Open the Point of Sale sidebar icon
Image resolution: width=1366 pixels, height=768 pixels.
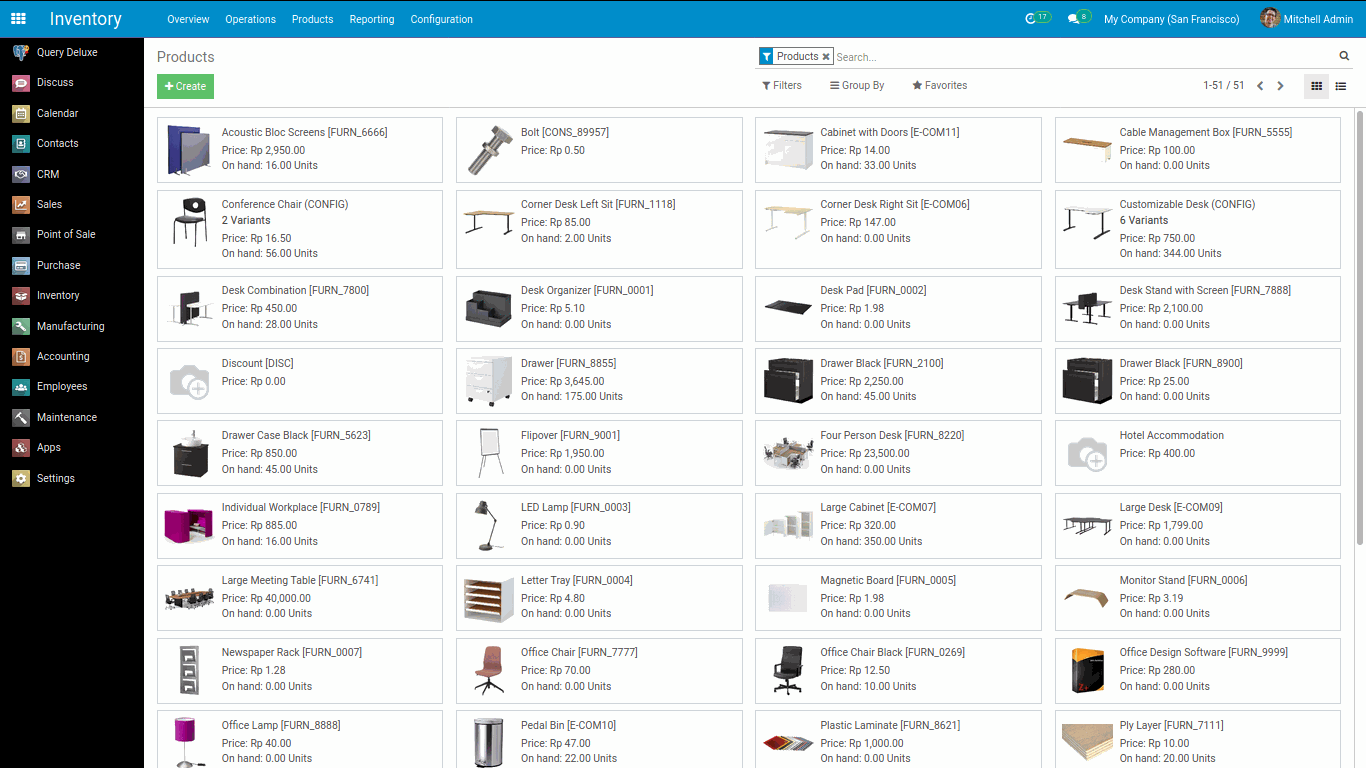pyautogui.click(x=20, y=235)
